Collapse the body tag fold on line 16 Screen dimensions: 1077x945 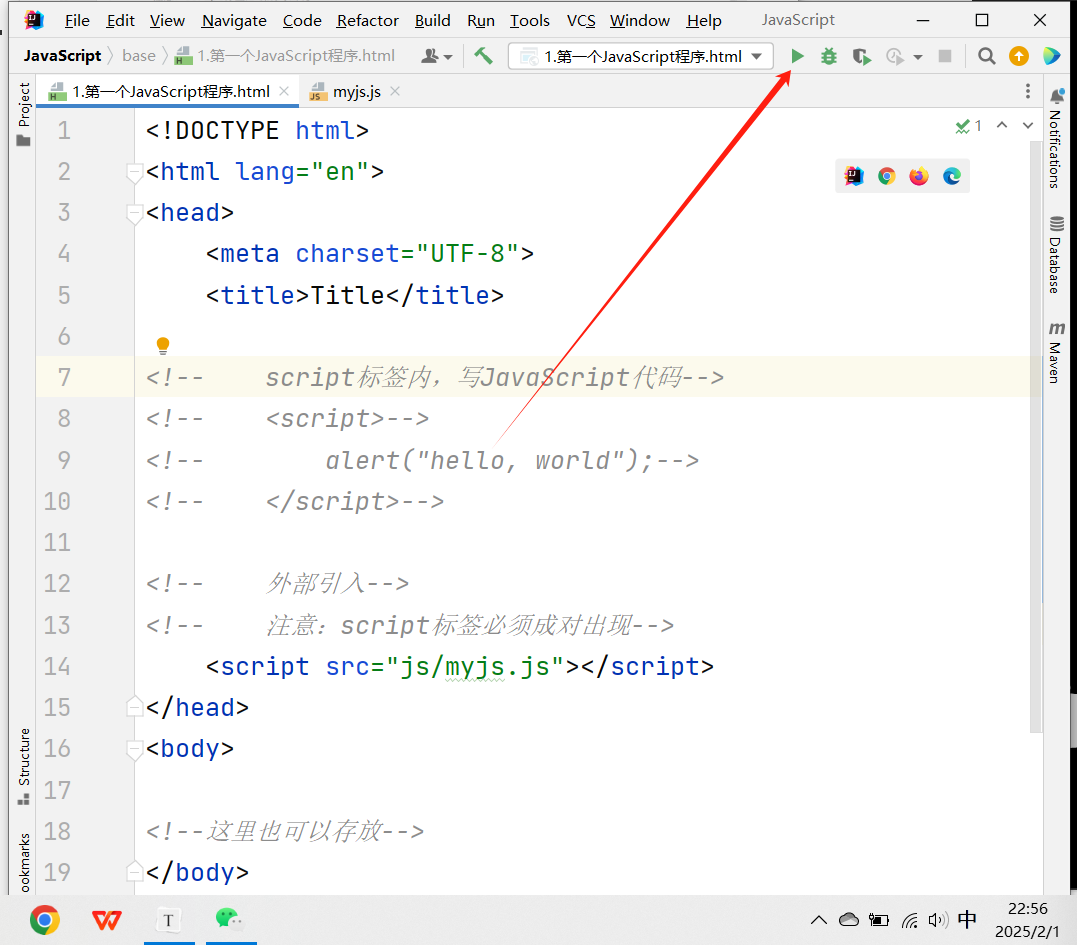[134, 749]
